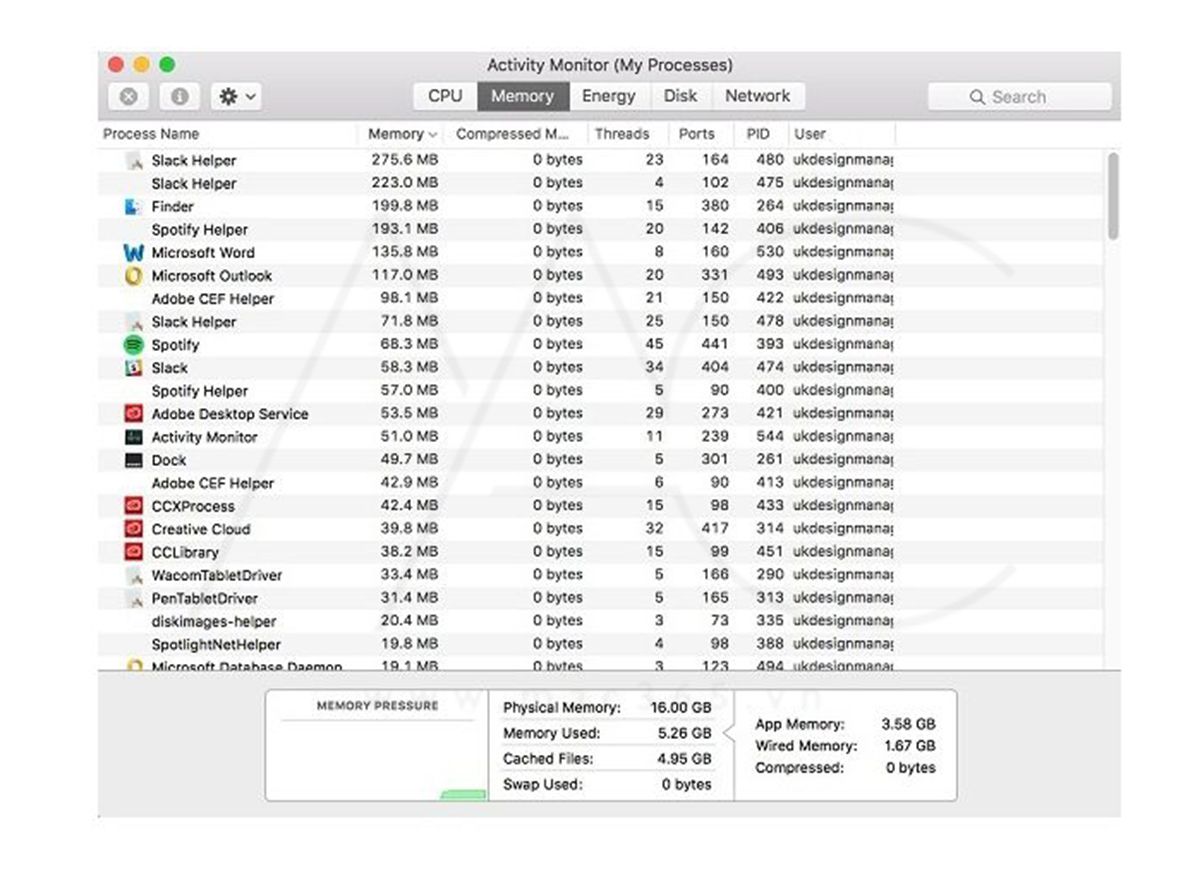Select the Memory tab
This screenshot has width=1200, height=870.
click(x=522, y=96)
